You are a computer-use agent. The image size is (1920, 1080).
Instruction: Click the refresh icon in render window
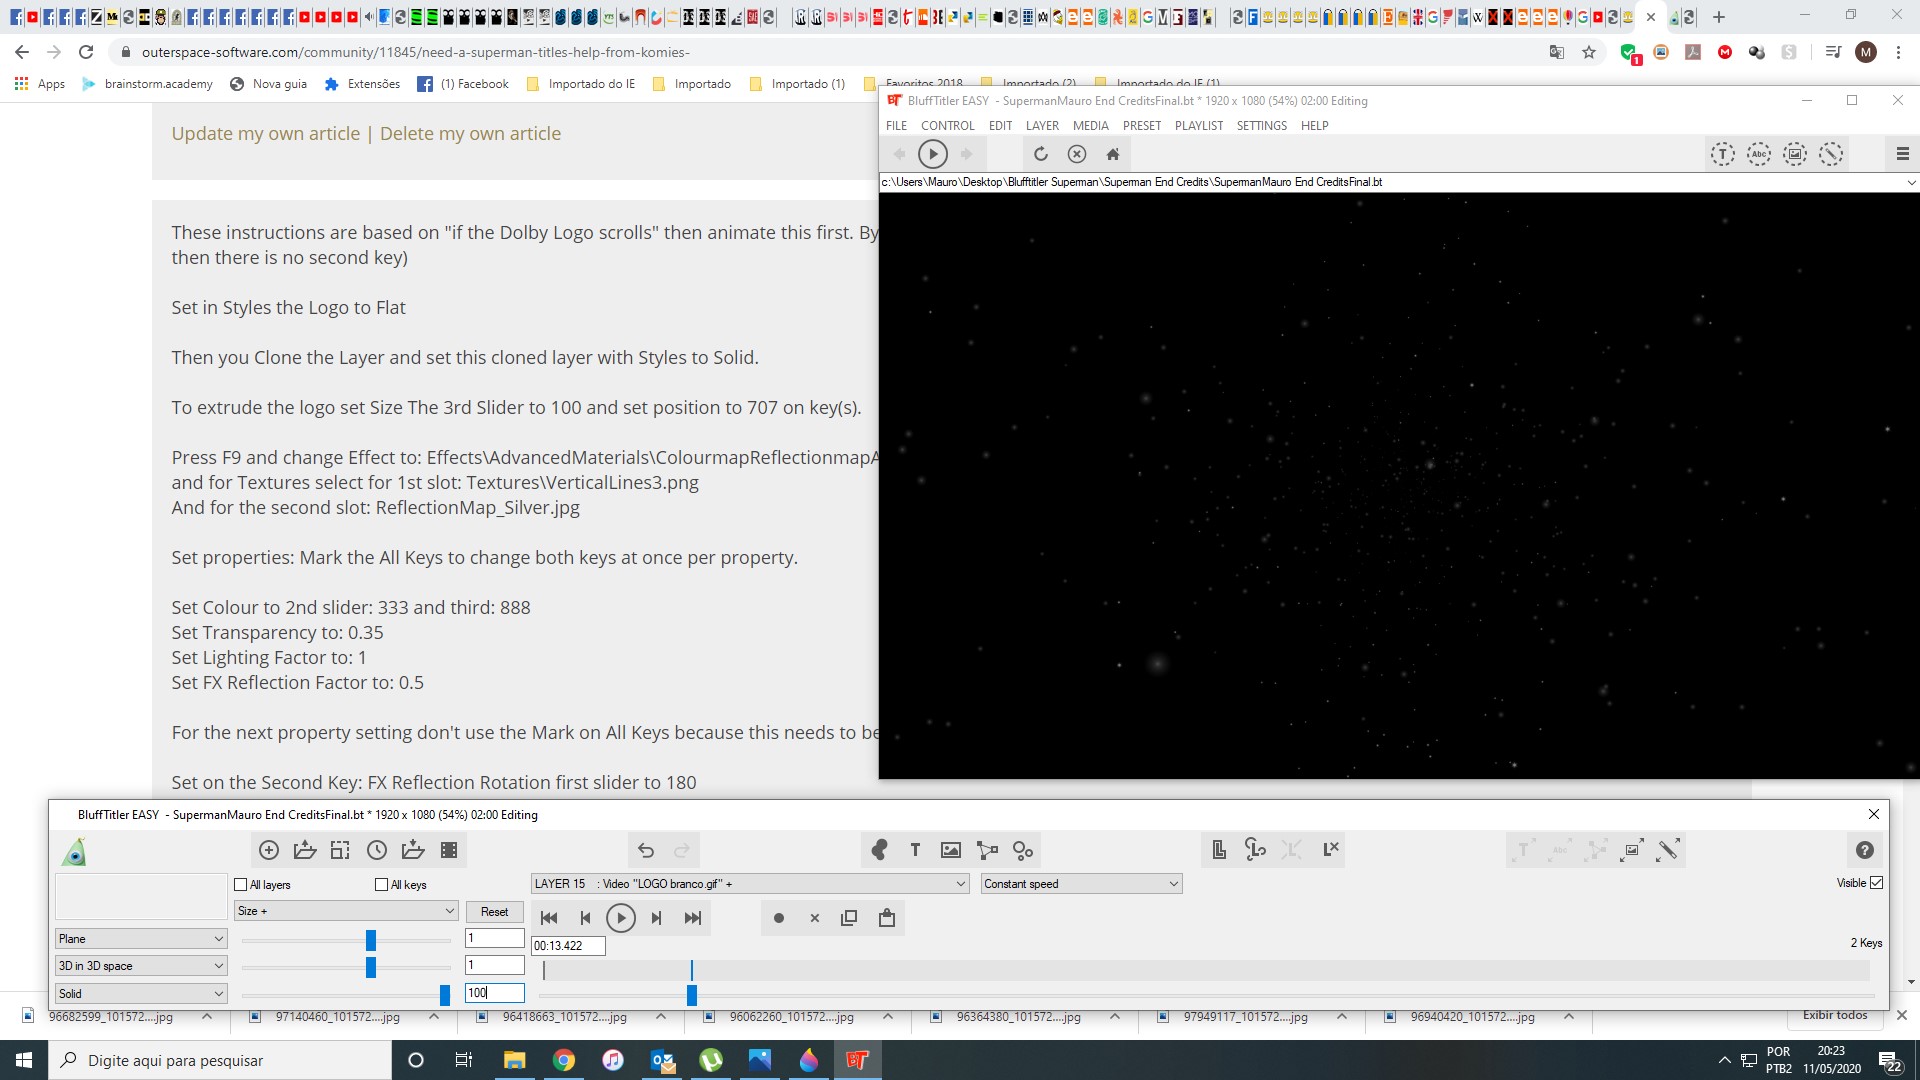click(x=1040, y=154)
